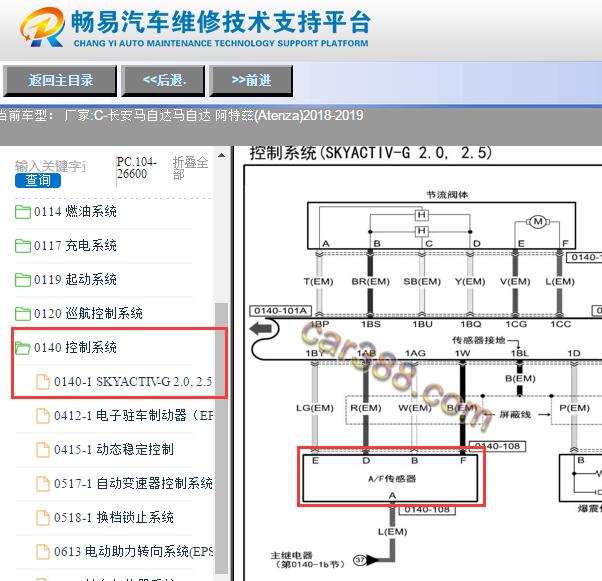This screenshot has width=602, height=581.
Task: Click the 当前车型 vehicle info text
Action: point(182,115)
